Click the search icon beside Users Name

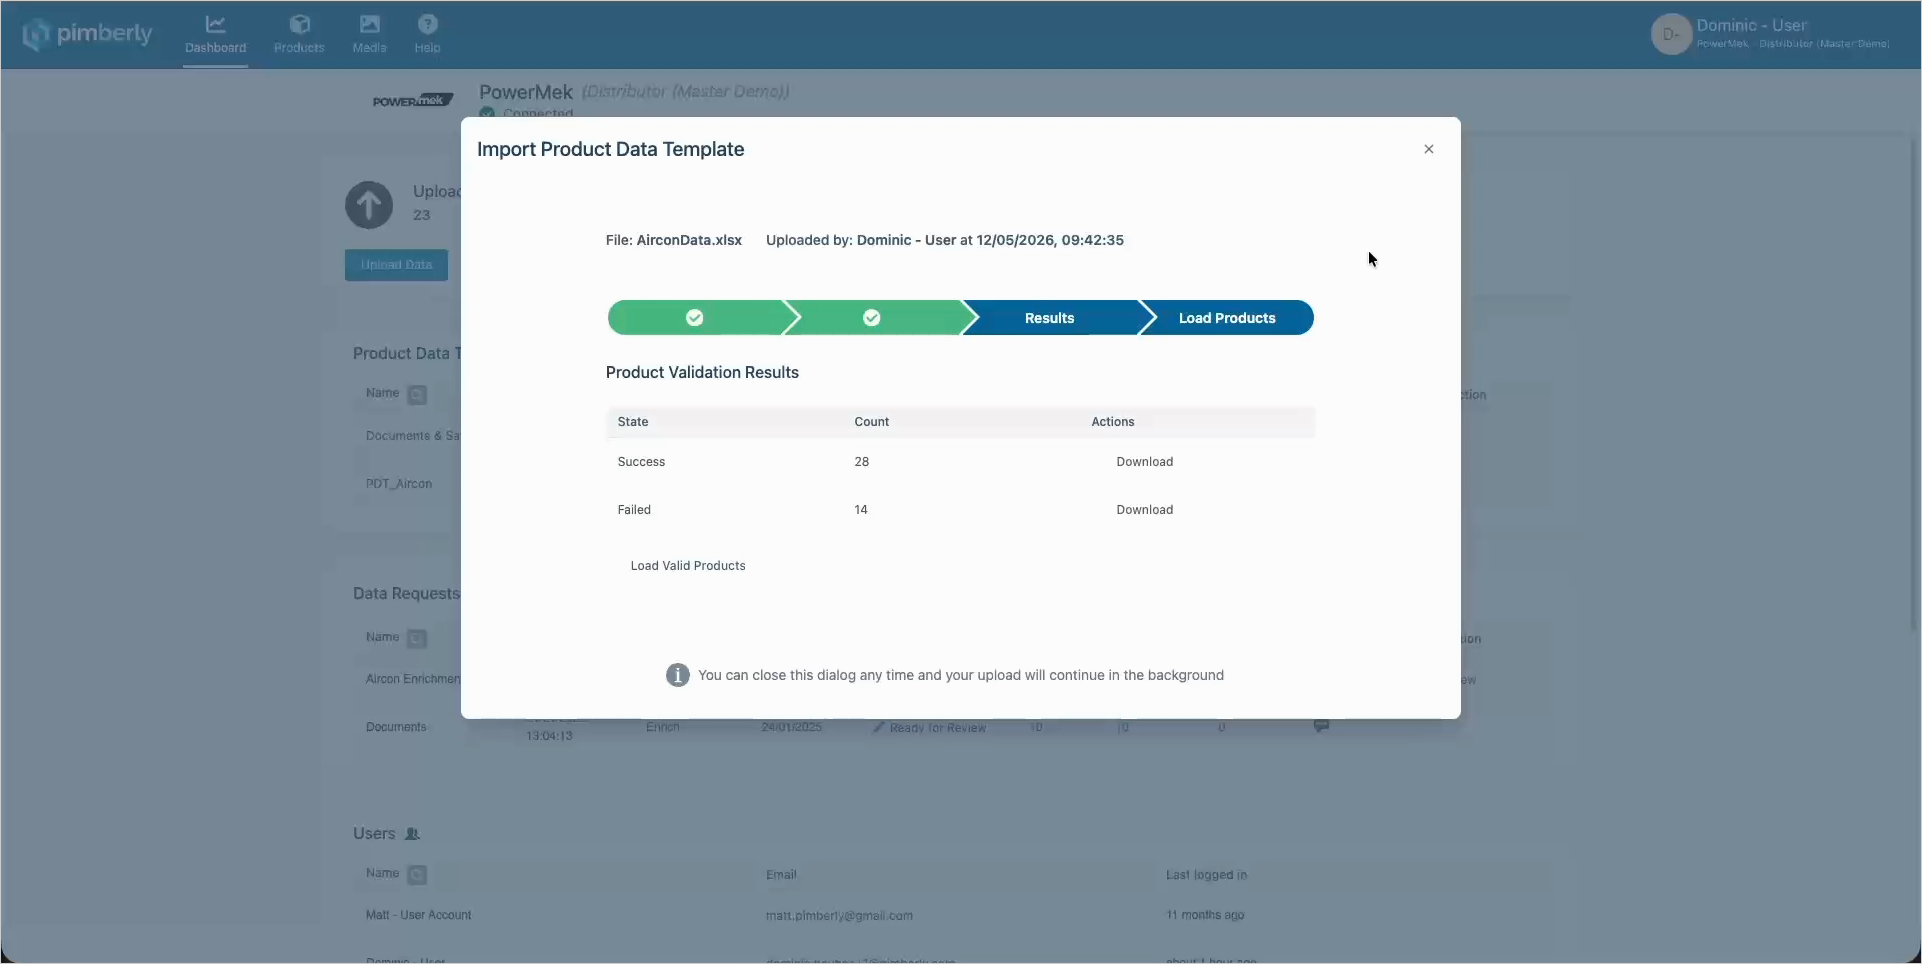click(x=417, y=875)
